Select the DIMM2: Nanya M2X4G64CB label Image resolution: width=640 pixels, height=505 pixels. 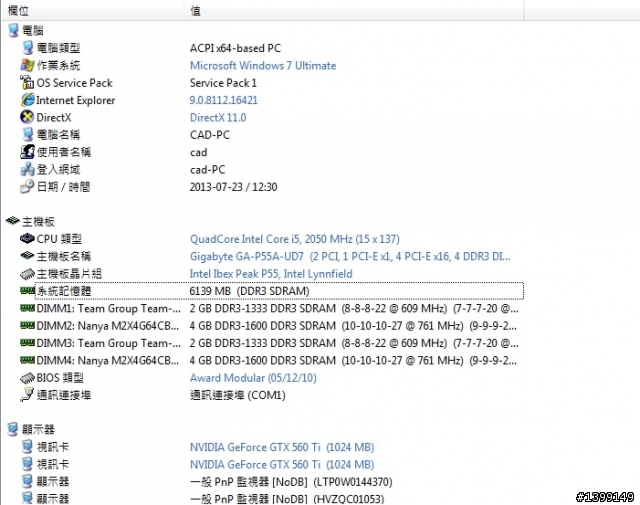108,326
